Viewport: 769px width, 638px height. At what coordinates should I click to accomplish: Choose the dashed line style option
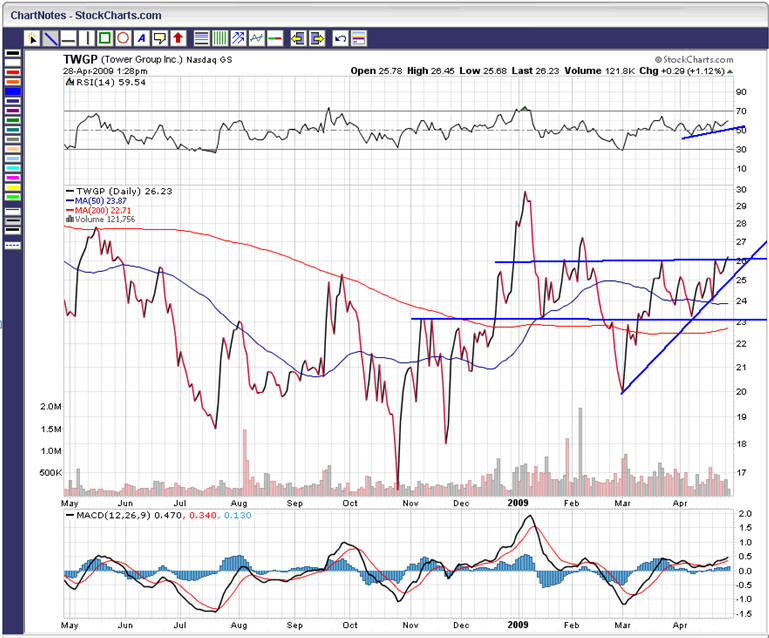(13, 245)
